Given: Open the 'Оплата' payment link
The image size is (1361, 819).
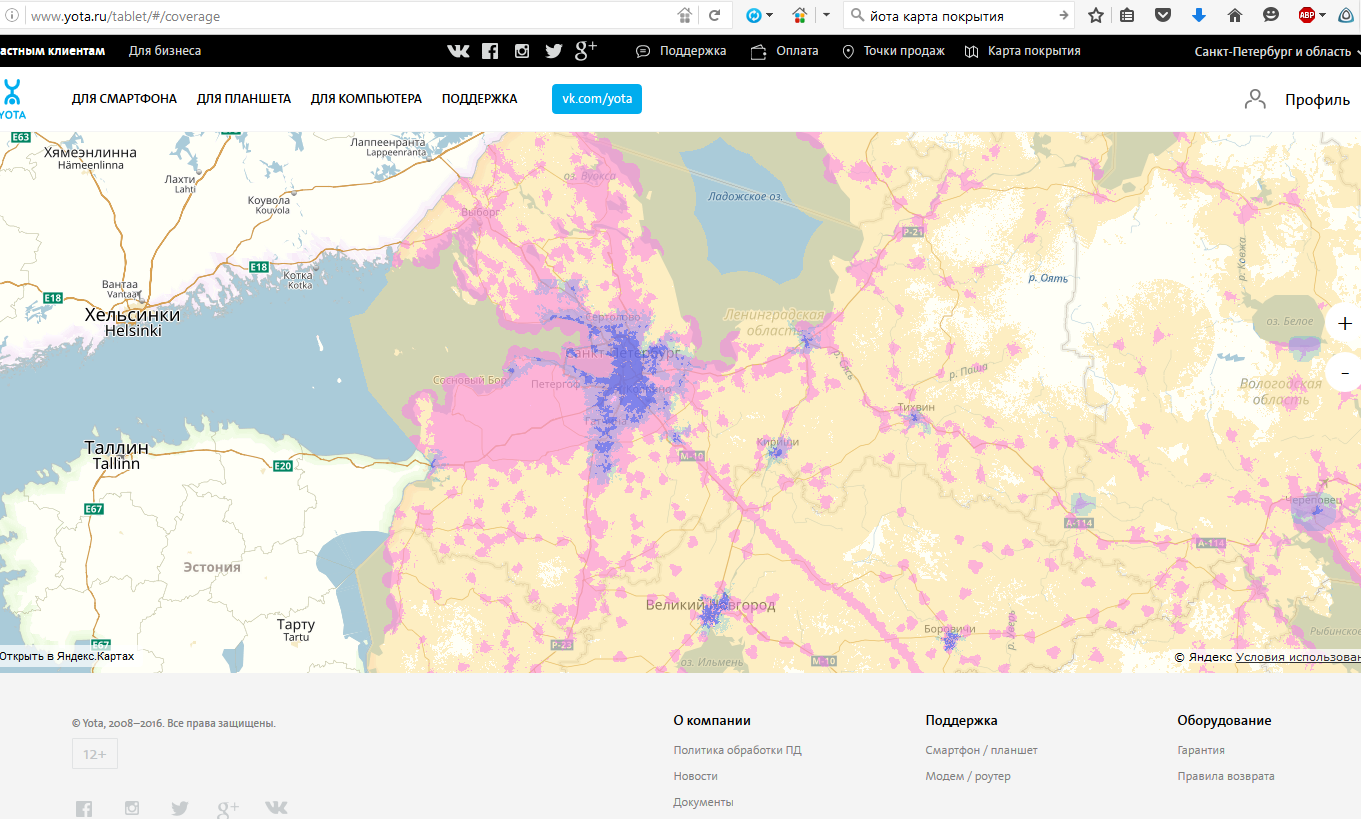Looking at the screenshot, I should coord(784,51).
